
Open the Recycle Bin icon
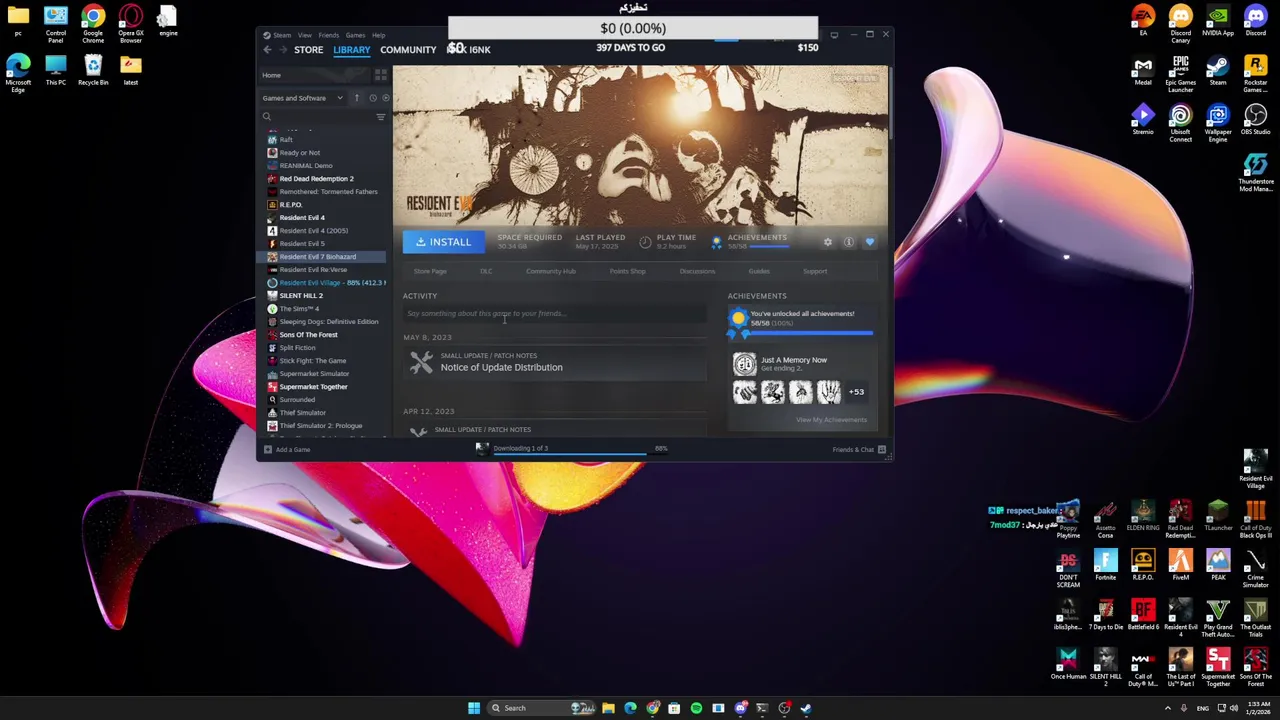pyautogui.click(x=93, y=70)
